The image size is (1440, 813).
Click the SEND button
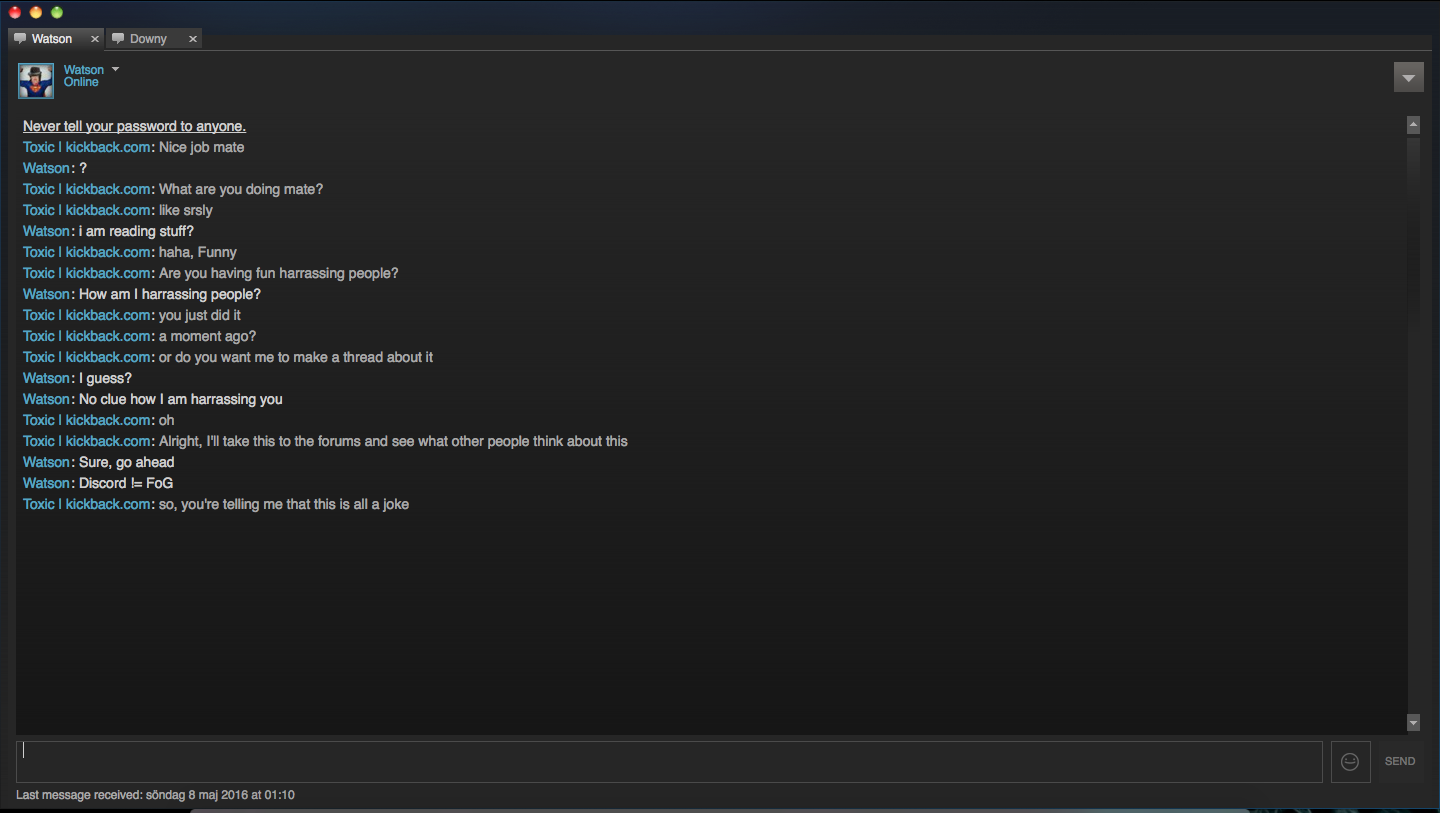(1400, 762)
